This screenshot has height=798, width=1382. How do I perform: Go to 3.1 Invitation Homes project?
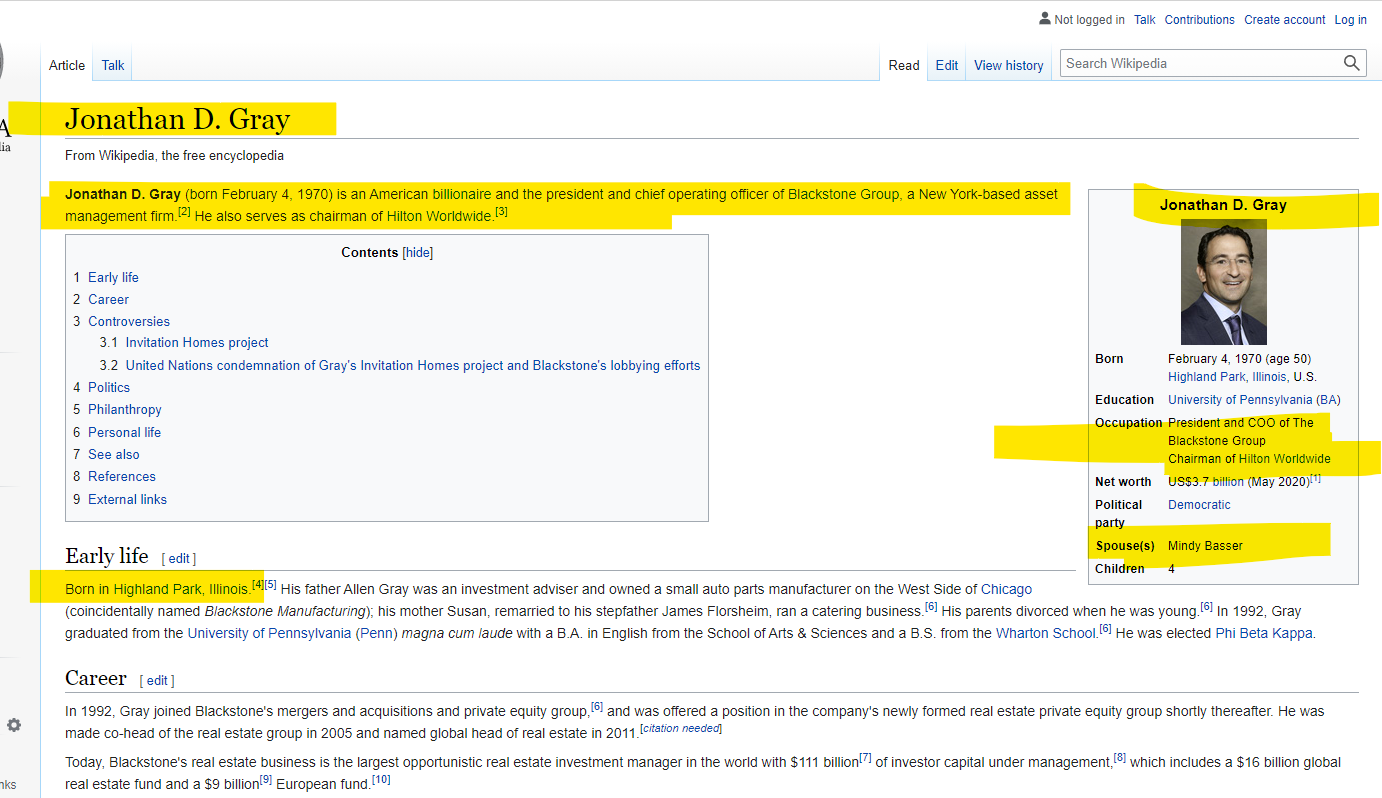pos(197,343)
